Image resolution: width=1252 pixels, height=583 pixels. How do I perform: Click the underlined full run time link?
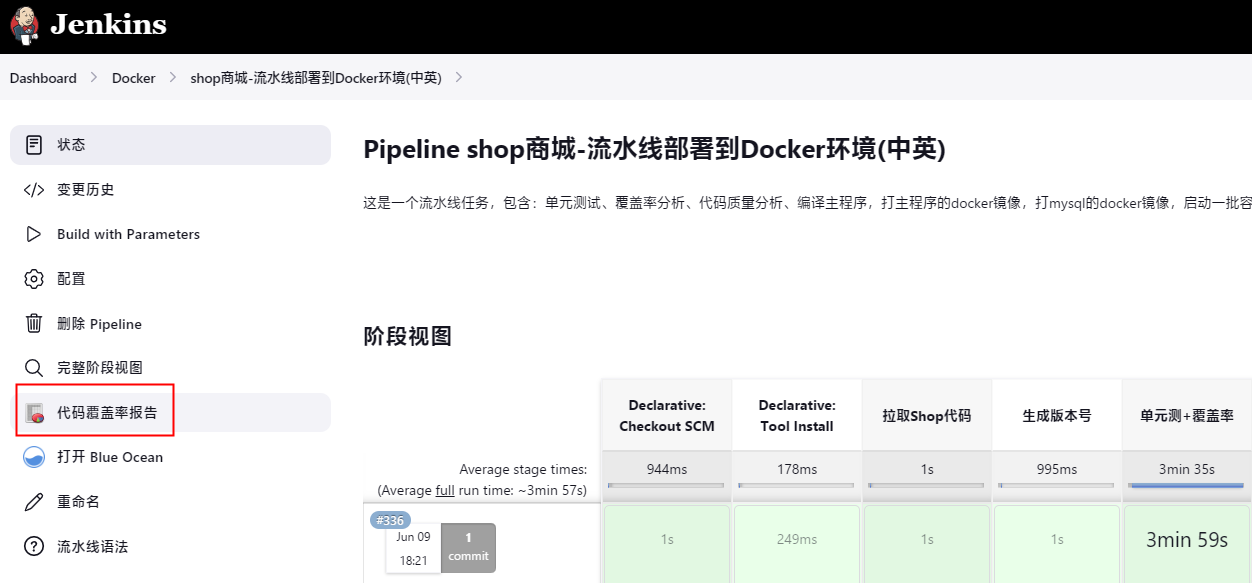tap(446, 490)
